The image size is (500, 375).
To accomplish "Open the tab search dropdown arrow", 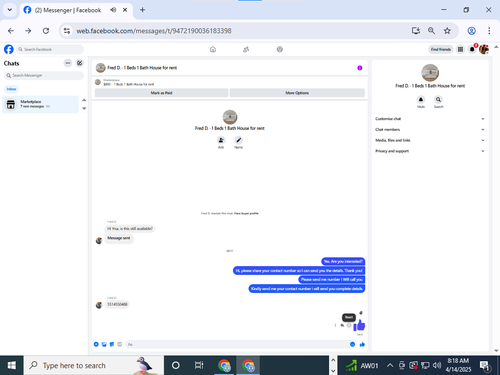I will [x=10, y=10].
